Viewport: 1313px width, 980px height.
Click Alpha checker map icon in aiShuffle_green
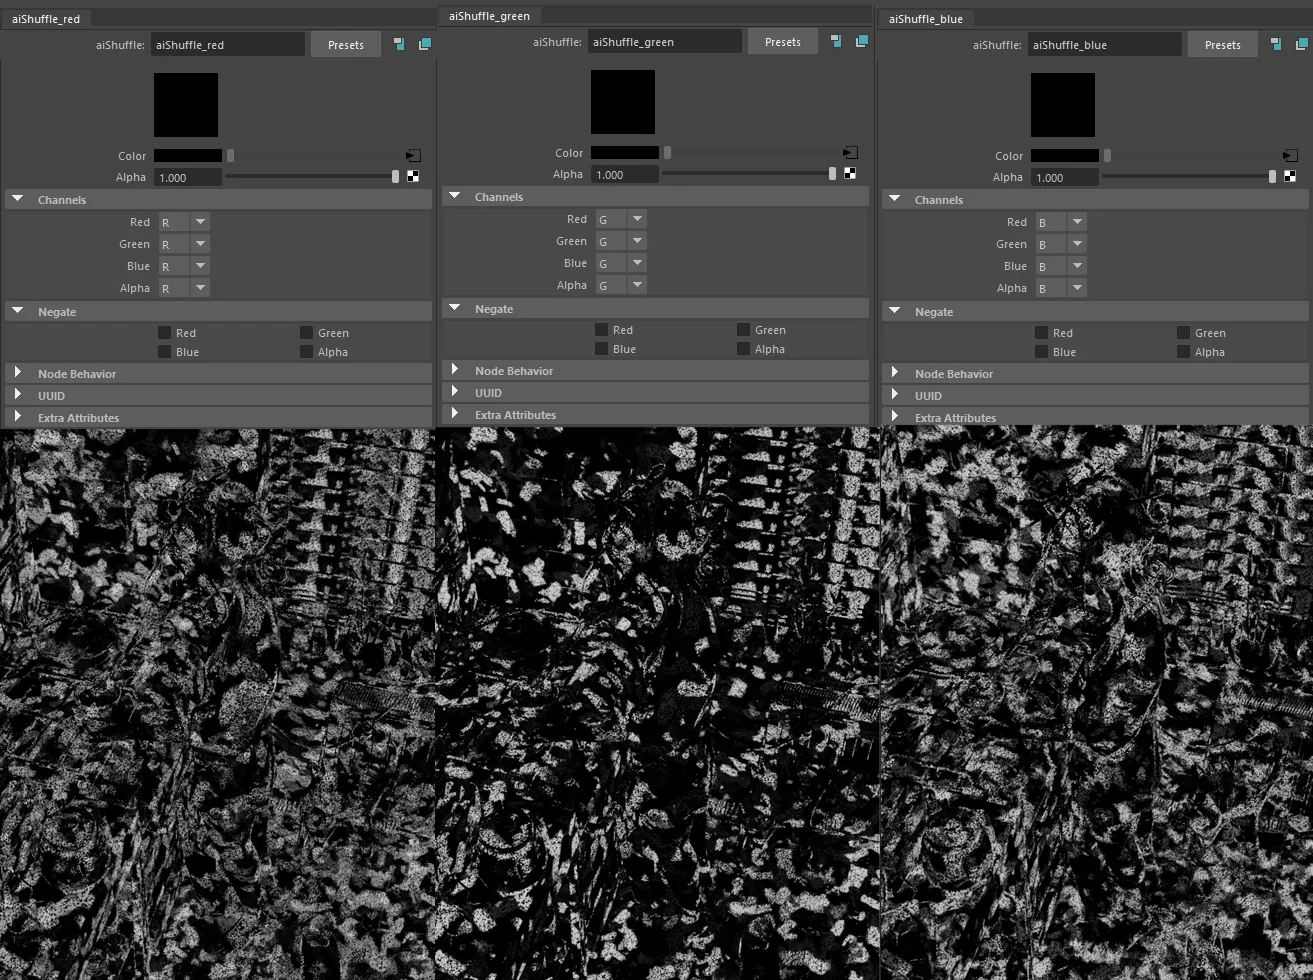(850, 173)
